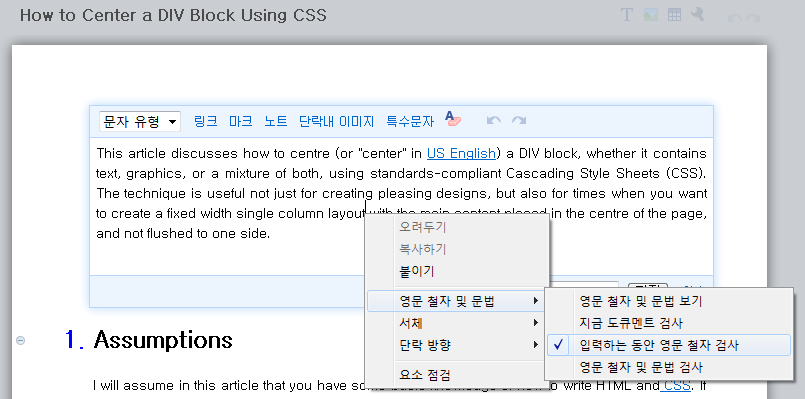This screenshot has height=399, width=805.
Task: Click the page-level undo arrow at top right
Action: click(x=735, y=17)
